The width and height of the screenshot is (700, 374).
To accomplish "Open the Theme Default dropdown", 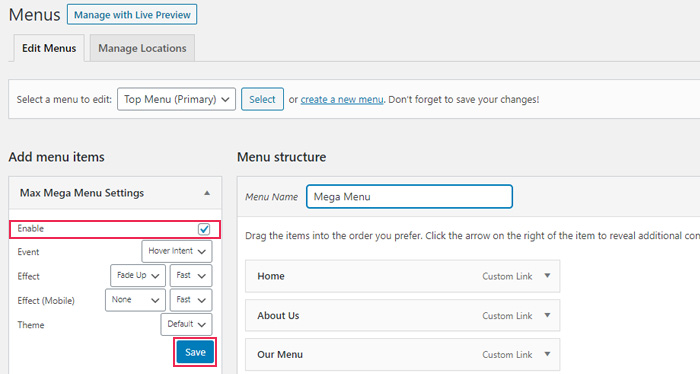I will pos(186,324).
